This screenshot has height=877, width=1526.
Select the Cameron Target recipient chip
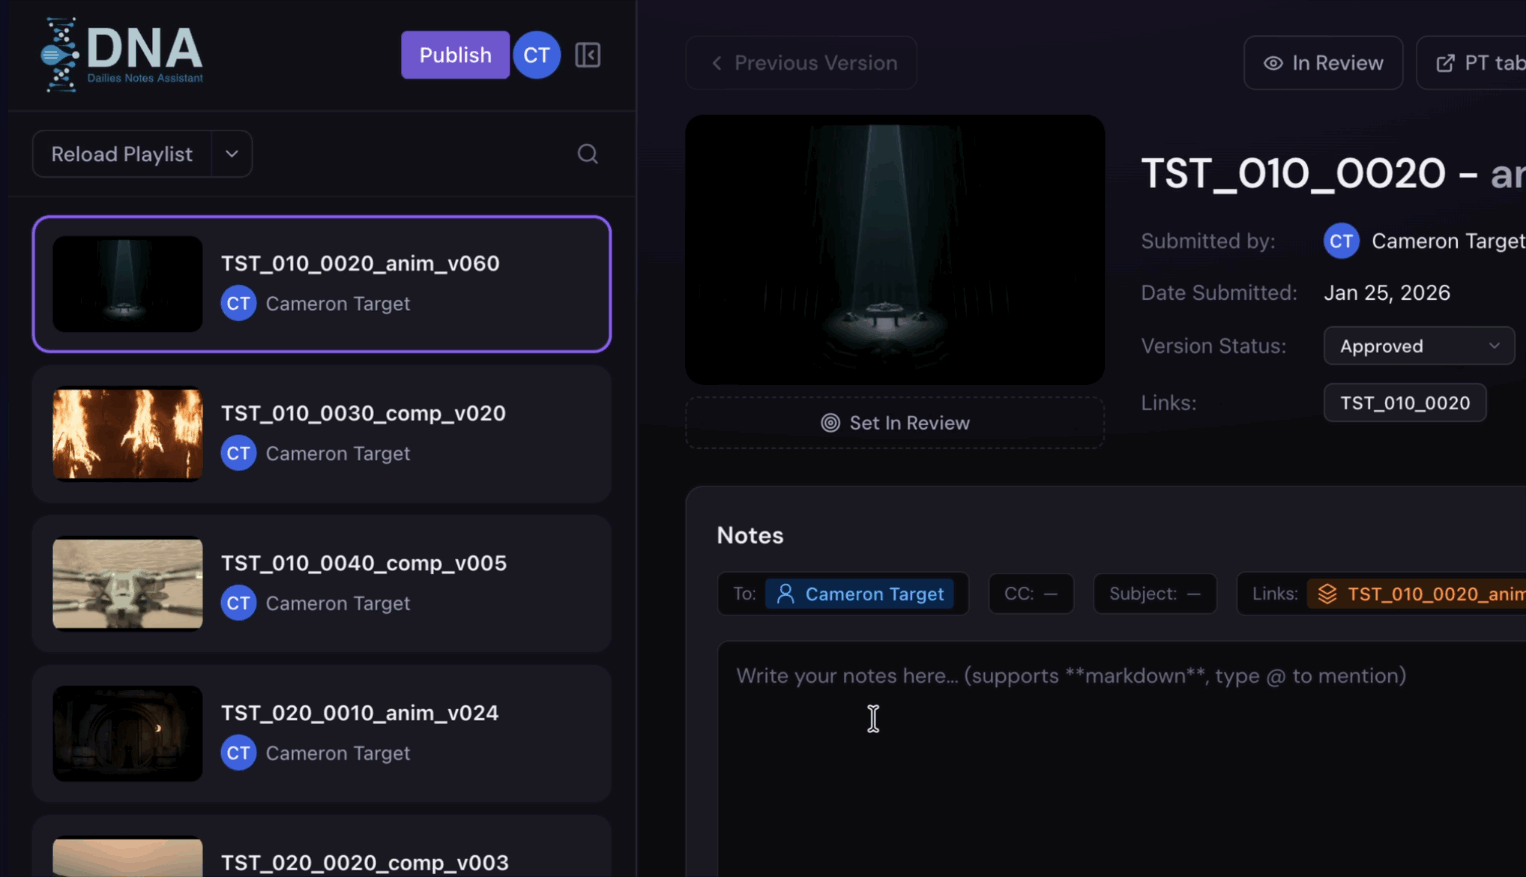point(860,594)
